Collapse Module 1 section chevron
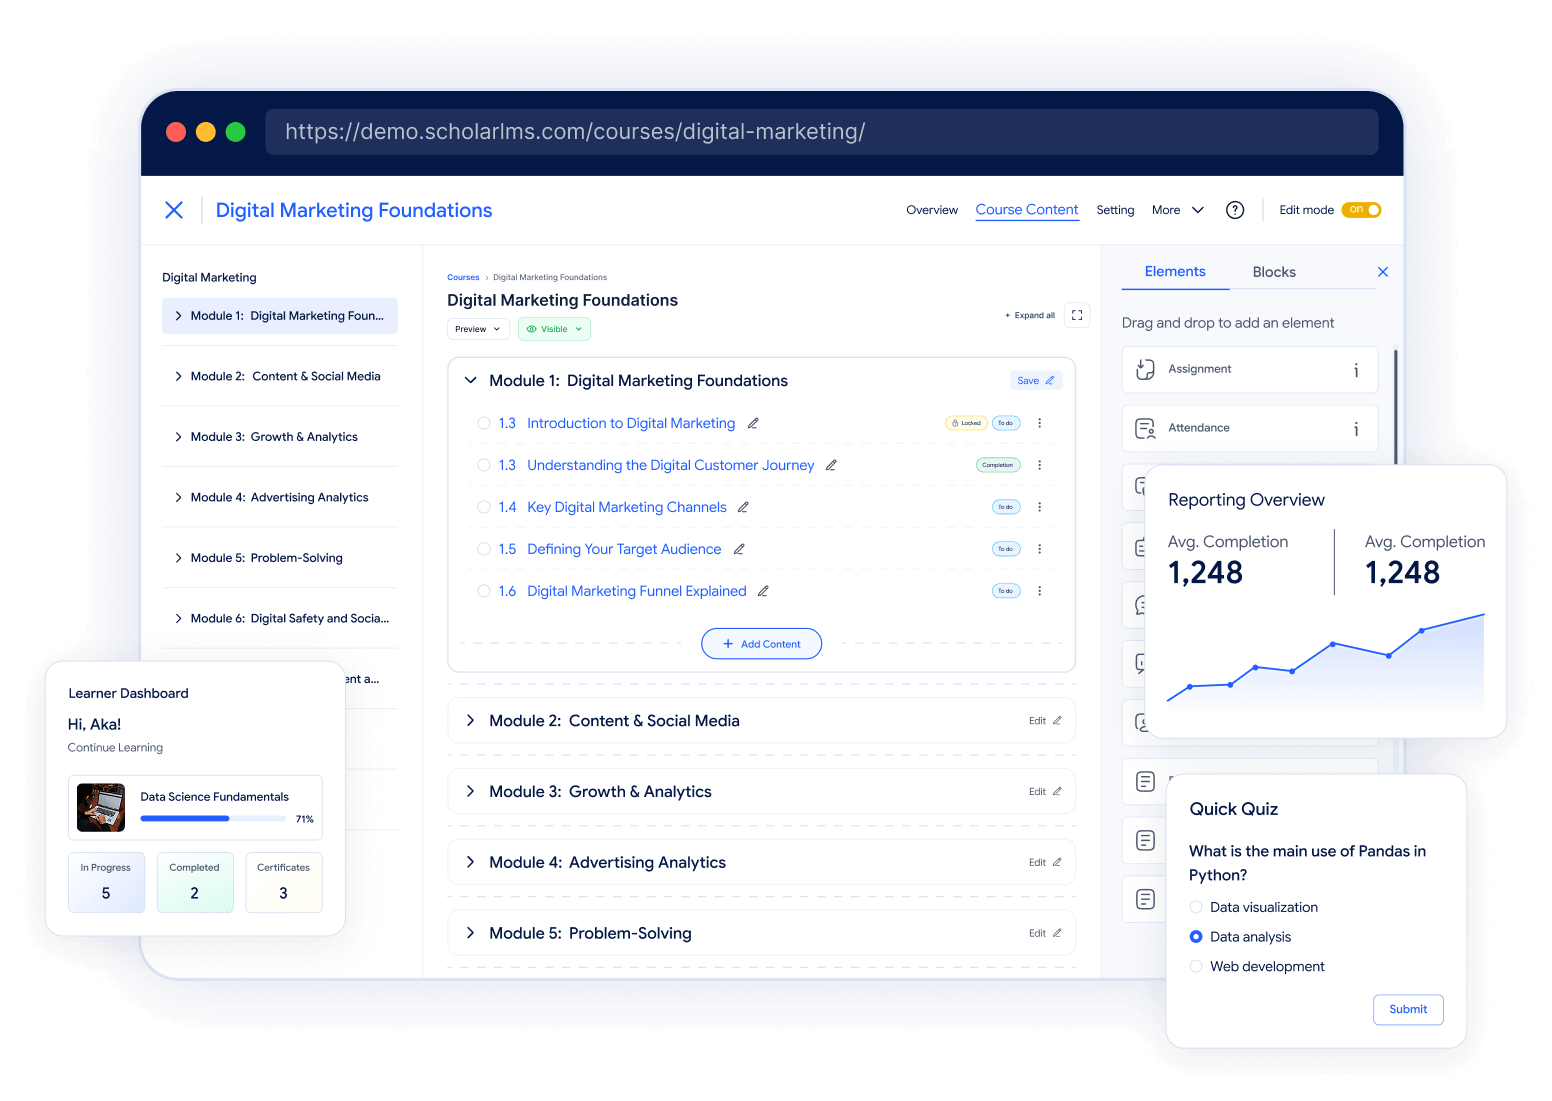Viewport: 1552px width, 1101px height. (x=471, y=381)
